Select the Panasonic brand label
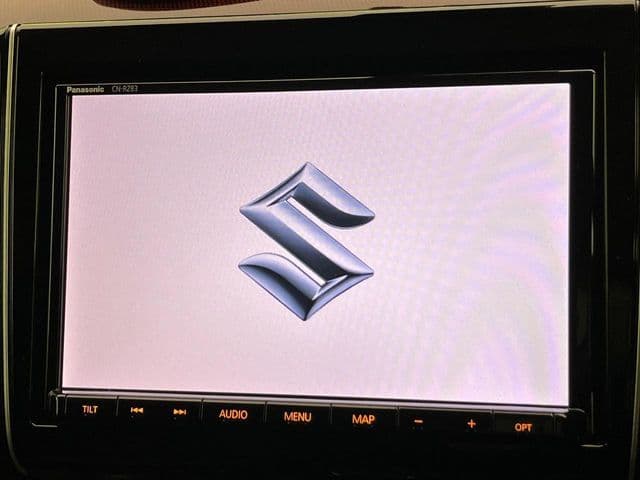Image resolution: width=640 pixels, height=480 pixels. click(85, 89)
